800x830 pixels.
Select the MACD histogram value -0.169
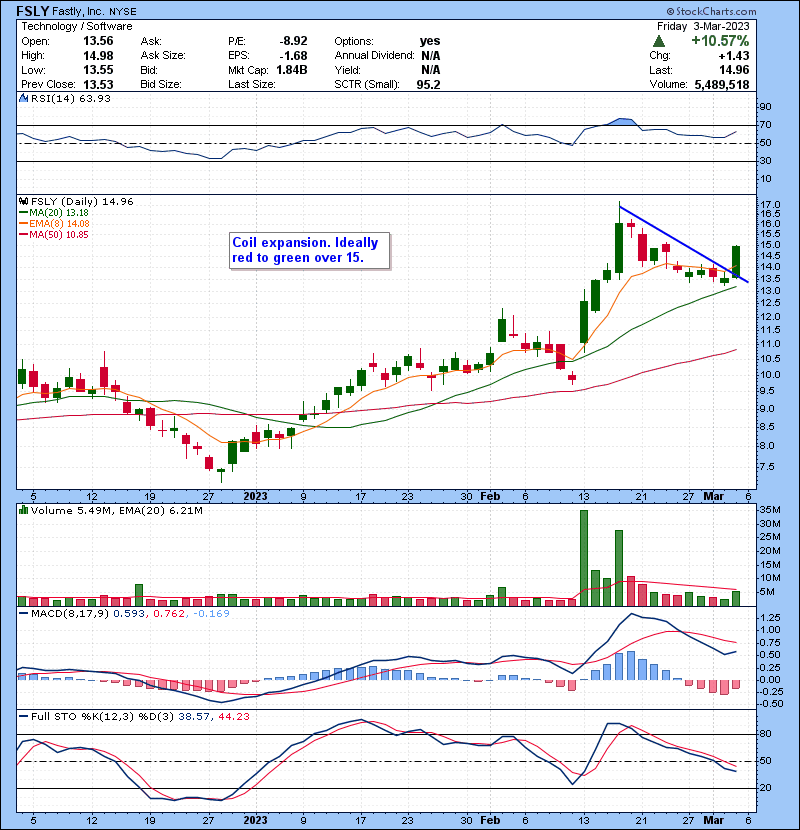point(211,614)
